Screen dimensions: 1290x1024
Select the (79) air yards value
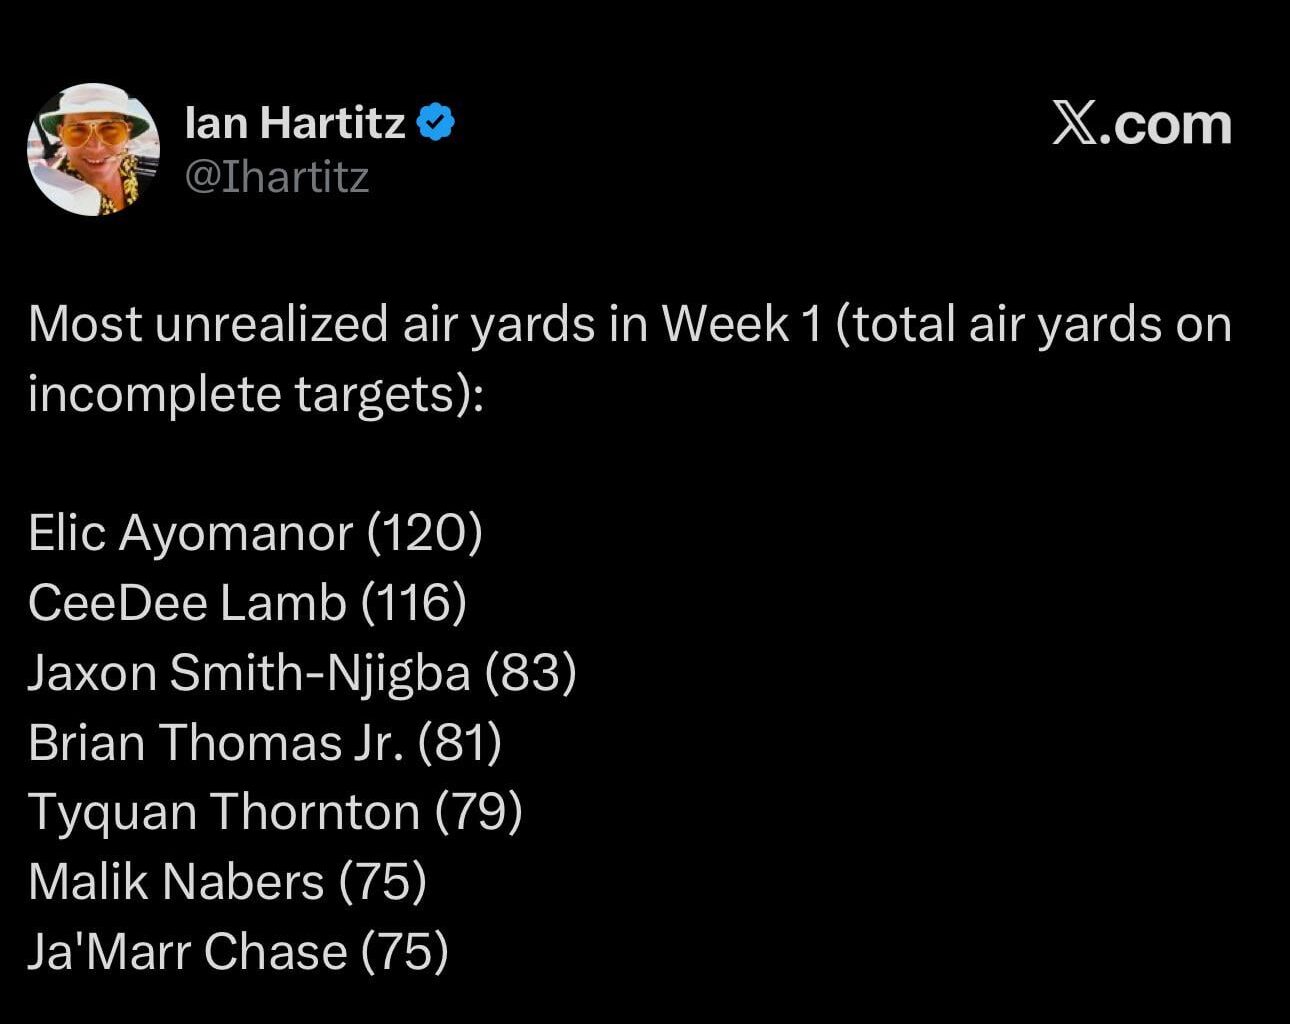tap(479, 811)
